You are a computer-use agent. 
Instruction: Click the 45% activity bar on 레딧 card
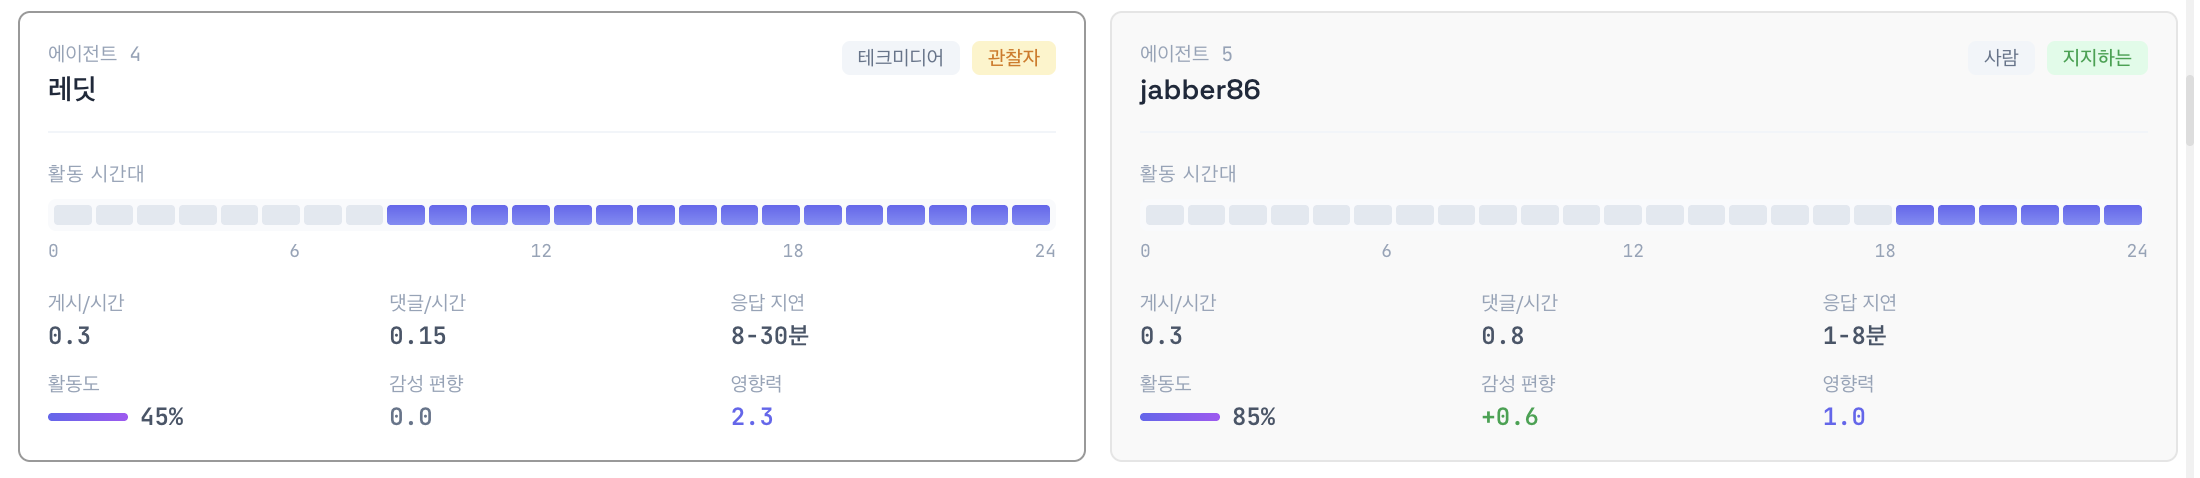pyautogui.click(x=88, y=417)
